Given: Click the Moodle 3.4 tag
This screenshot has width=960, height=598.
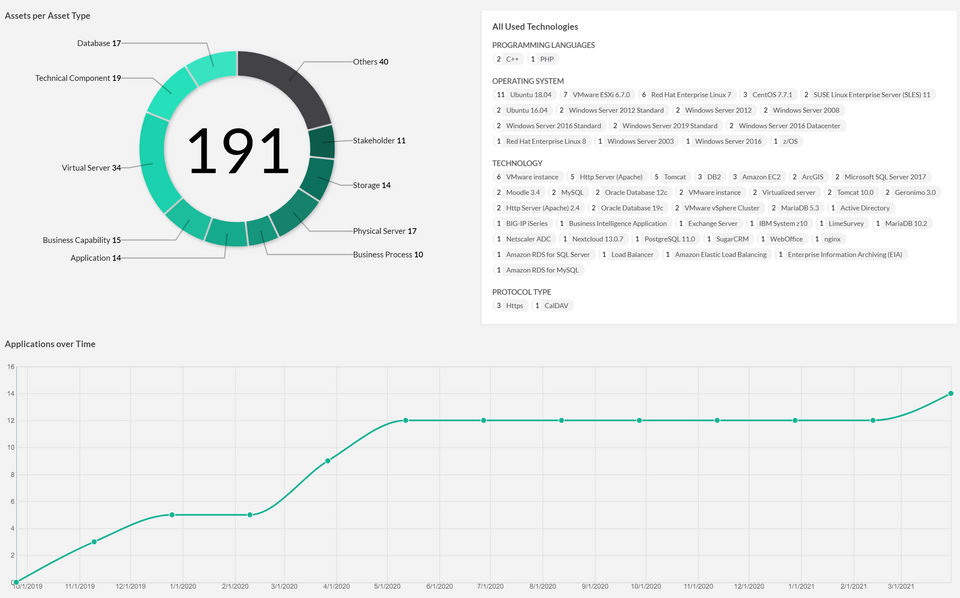Looking at the screenshot, I should pyautogui.click(x=519, y=192).
